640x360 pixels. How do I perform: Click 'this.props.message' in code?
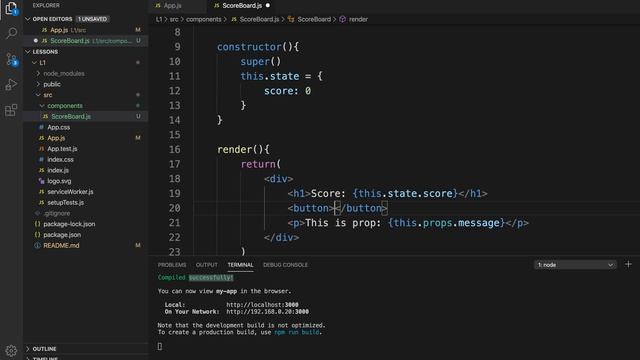point(447,223)
